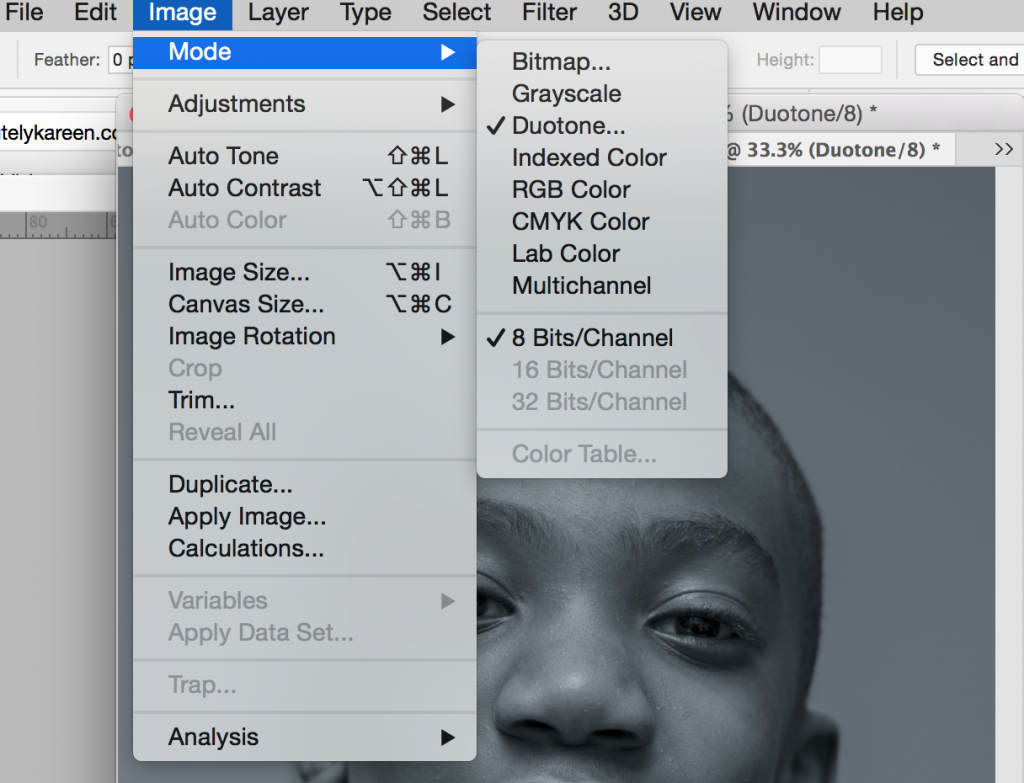Select RGB Color mode
This screenshot has width=1024, height=783.
[602, 189]
